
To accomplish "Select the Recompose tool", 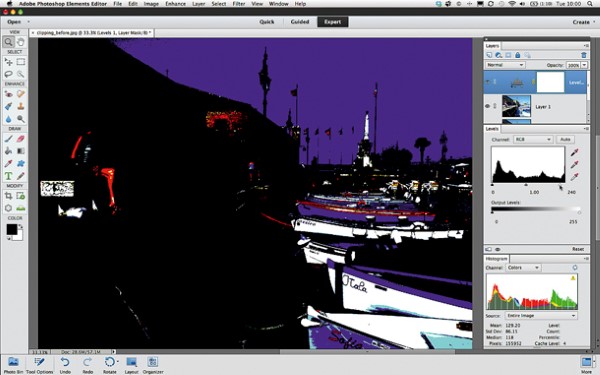I will click(21, 196).
